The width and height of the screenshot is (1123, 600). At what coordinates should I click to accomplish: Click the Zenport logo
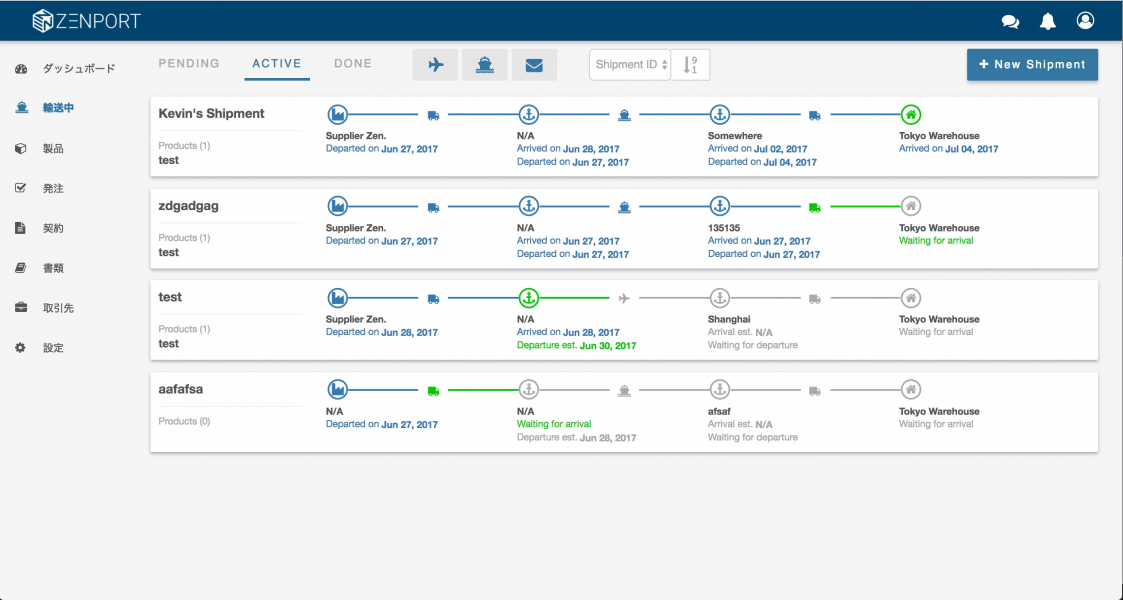tap(87, 21)
